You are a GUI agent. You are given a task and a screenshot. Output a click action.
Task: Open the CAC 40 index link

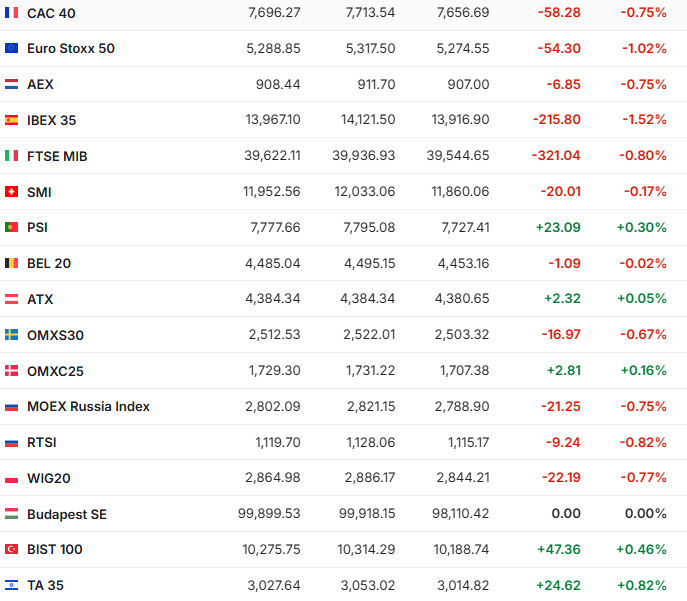51,13
